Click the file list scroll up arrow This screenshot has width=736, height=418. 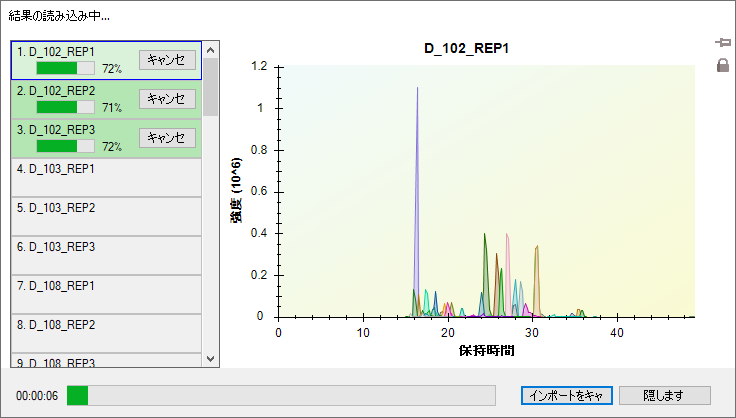(210, 50)
